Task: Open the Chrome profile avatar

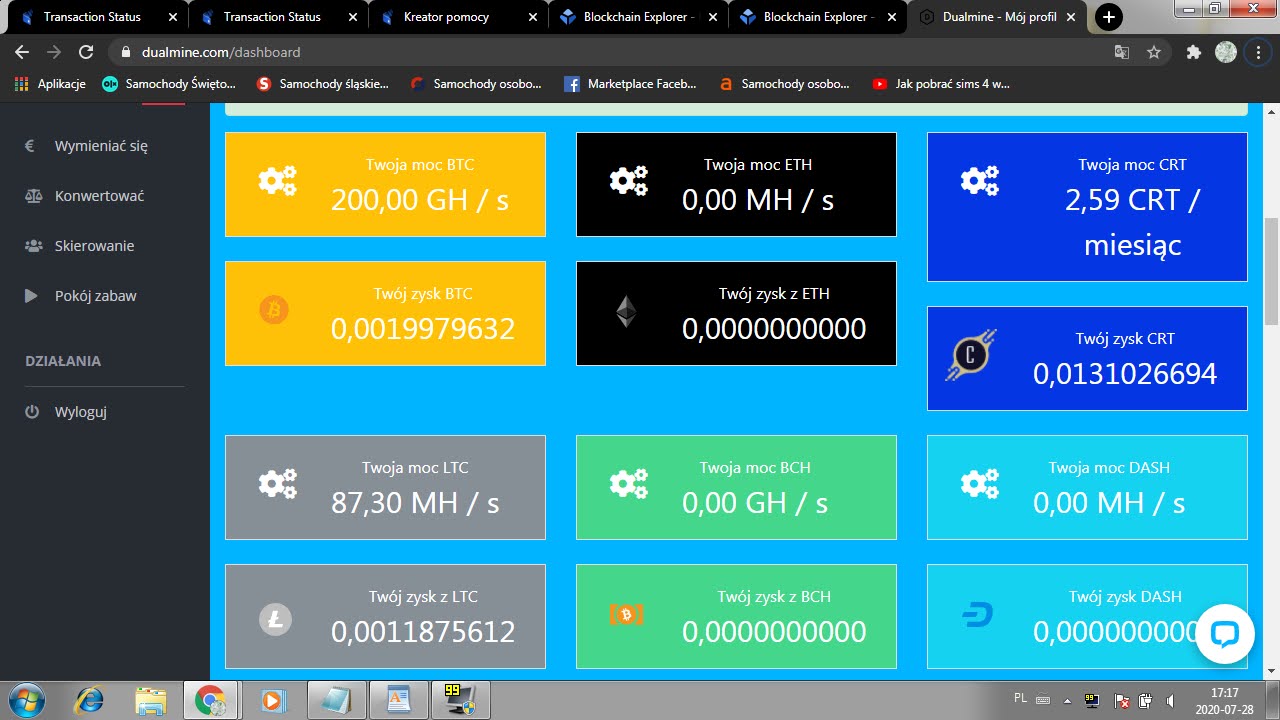Action: 1226,52
